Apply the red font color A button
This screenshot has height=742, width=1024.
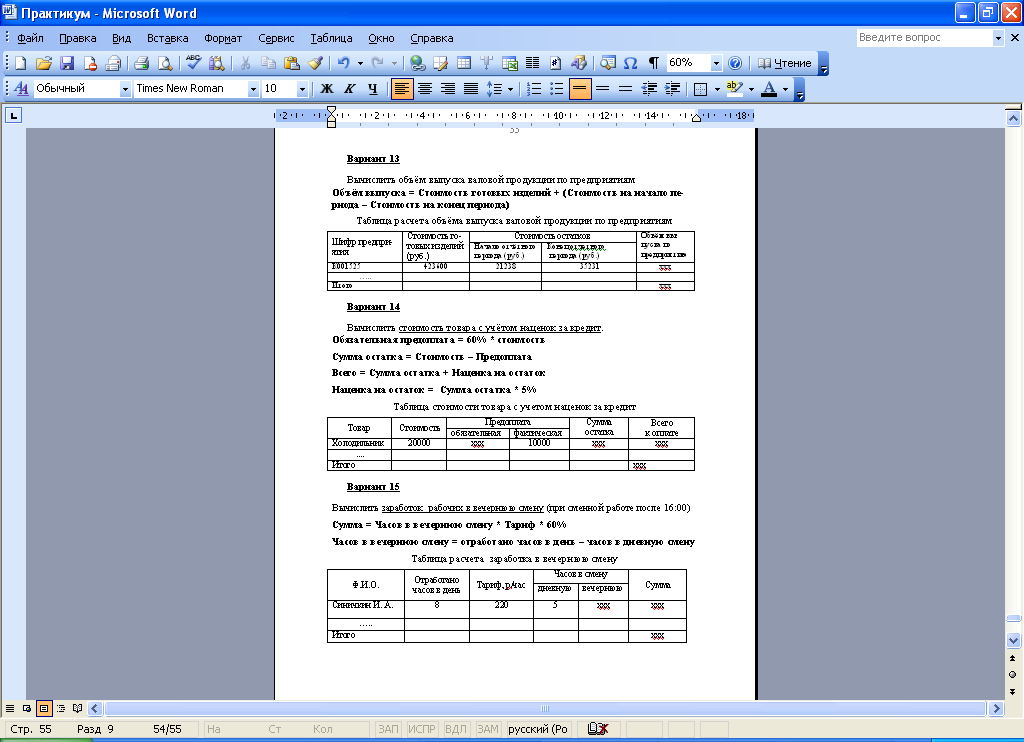coord(769,88)
